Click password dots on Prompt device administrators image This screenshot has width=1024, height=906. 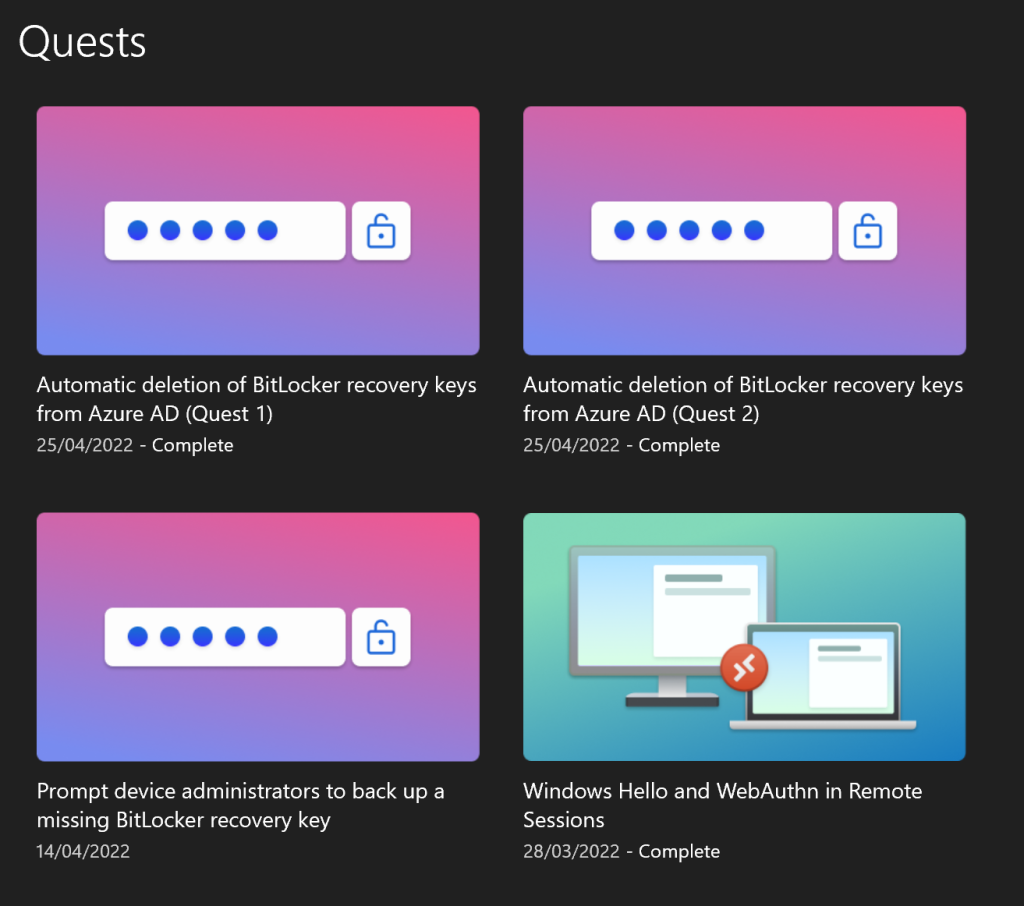coord(225,637)
